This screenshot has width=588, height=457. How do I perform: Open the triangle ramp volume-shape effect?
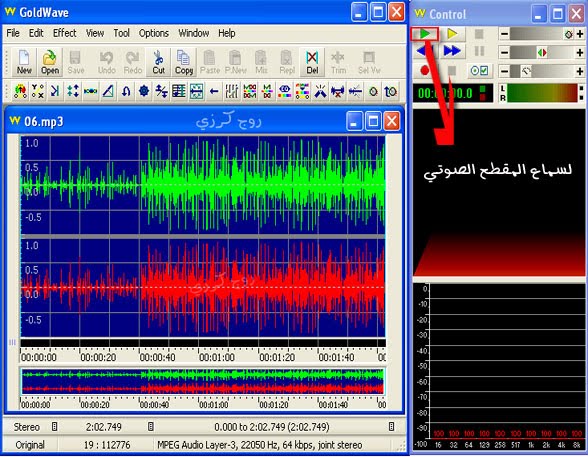tap(108, 91)
